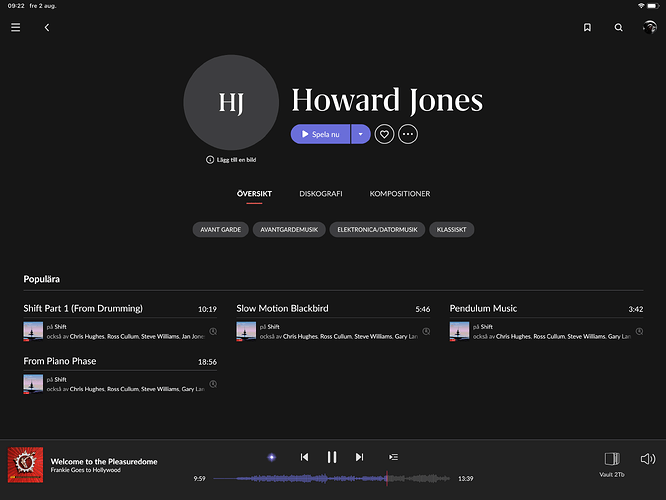This screenshot has width=666, height=500.
Task: Click the round icon on Shift Part 1 row
Action: click(x=213, y=331)
